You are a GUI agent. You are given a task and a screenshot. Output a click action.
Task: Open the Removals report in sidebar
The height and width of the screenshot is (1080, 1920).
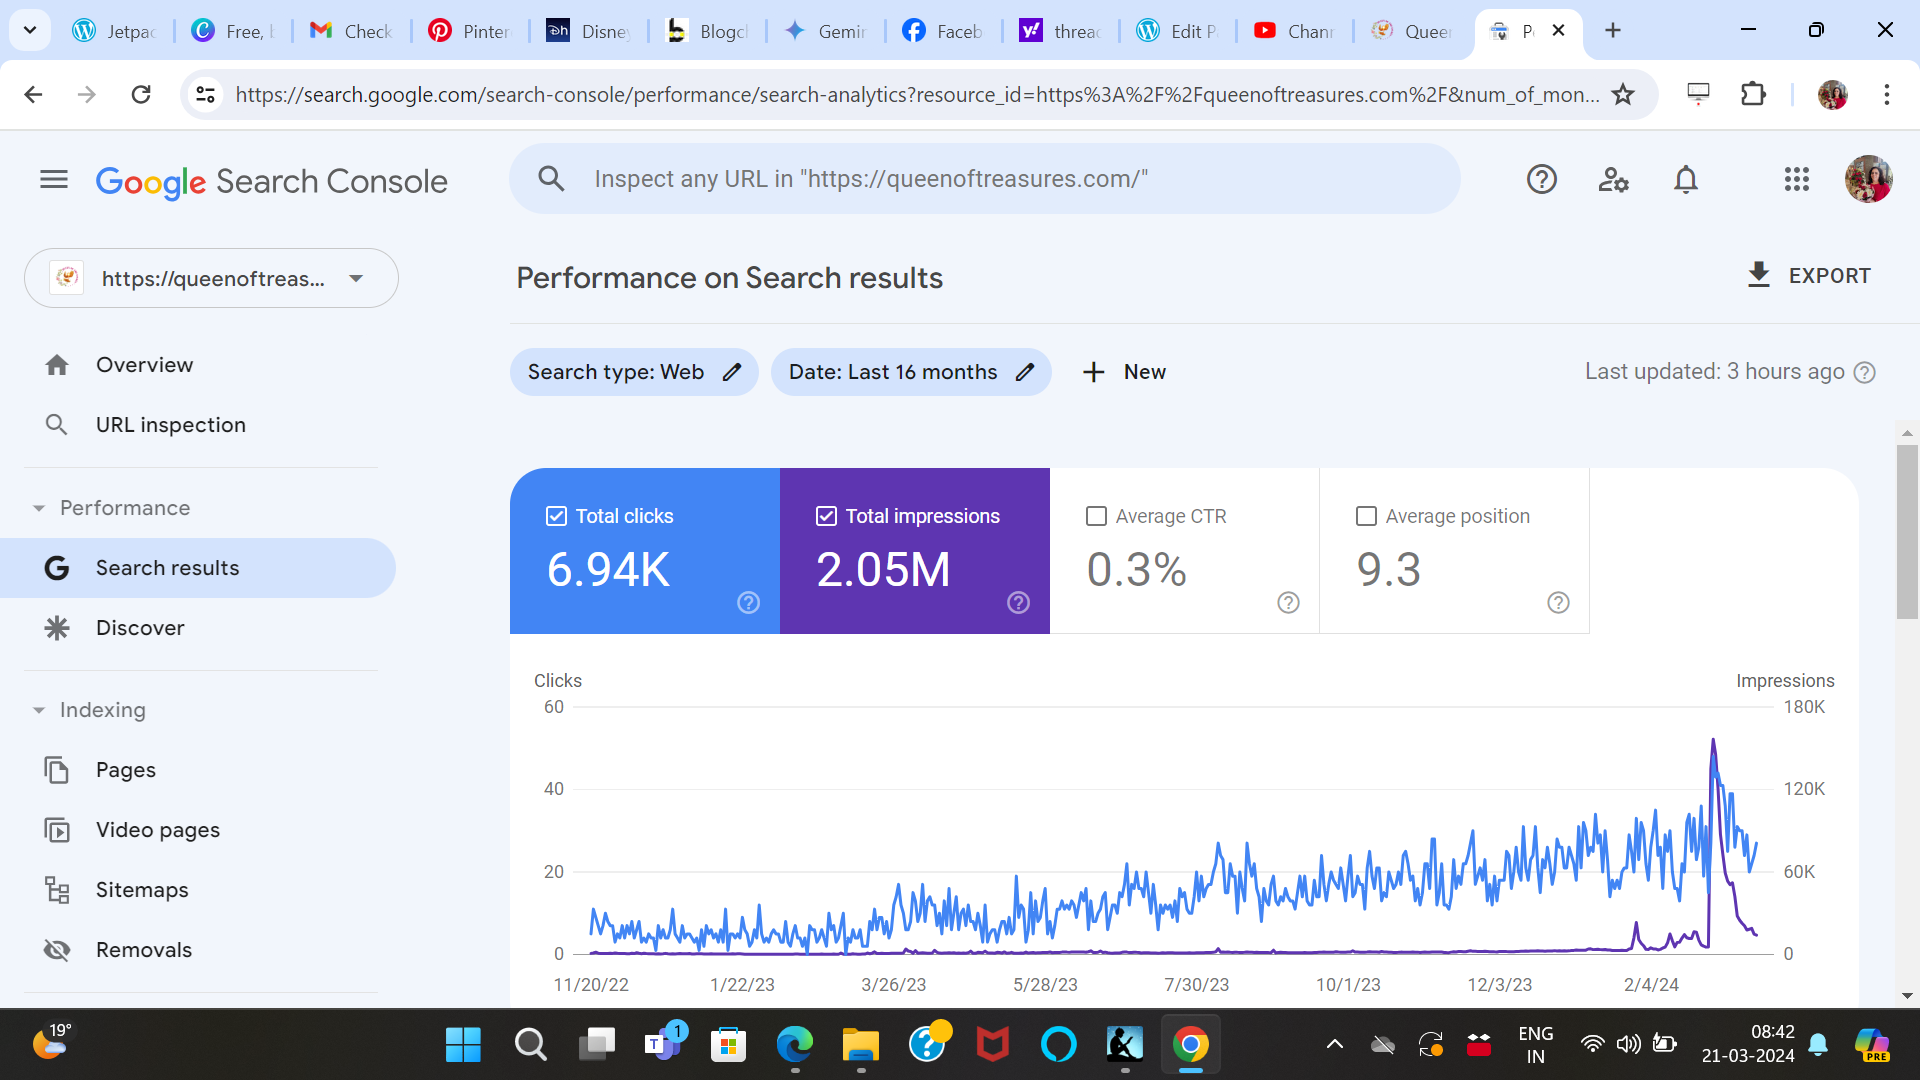point(143,949)
